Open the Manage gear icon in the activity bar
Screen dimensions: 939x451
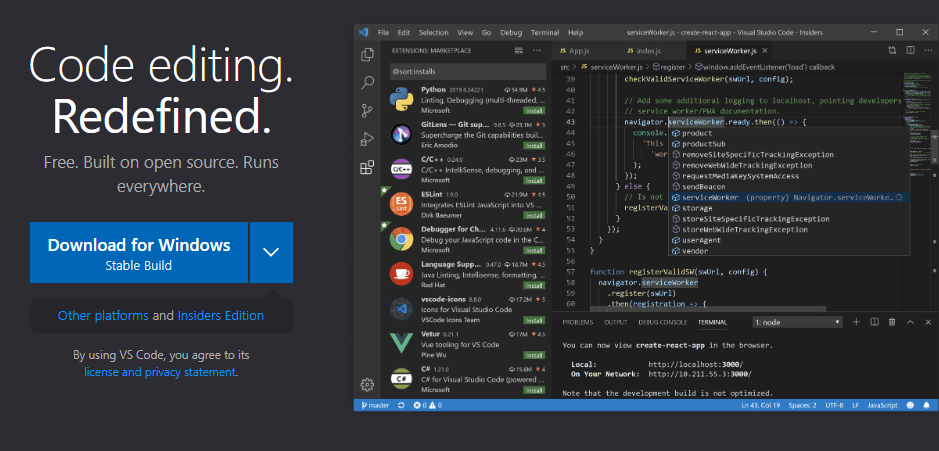click(x=367, y=385)
